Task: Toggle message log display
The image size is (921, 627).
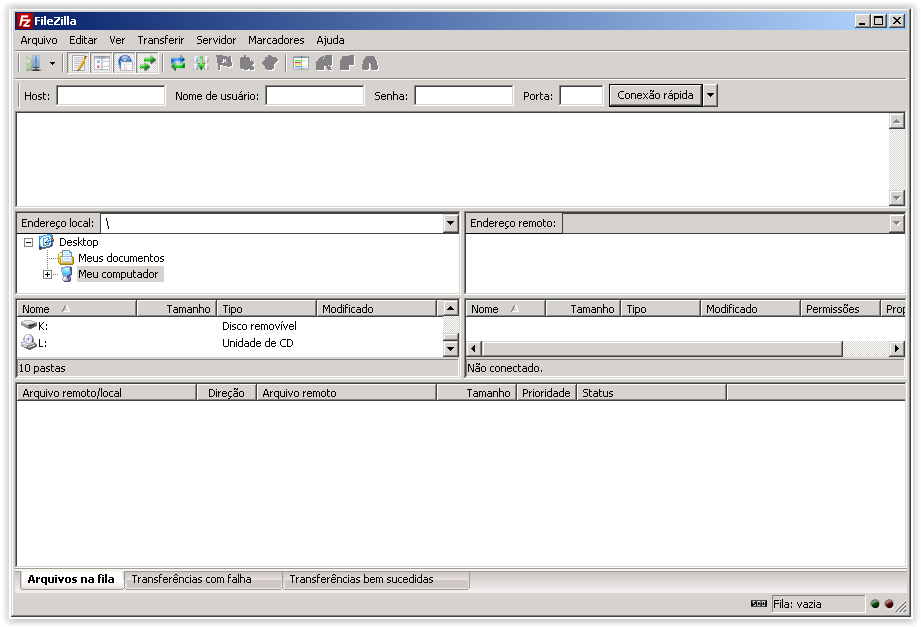Action: [79, 63]
